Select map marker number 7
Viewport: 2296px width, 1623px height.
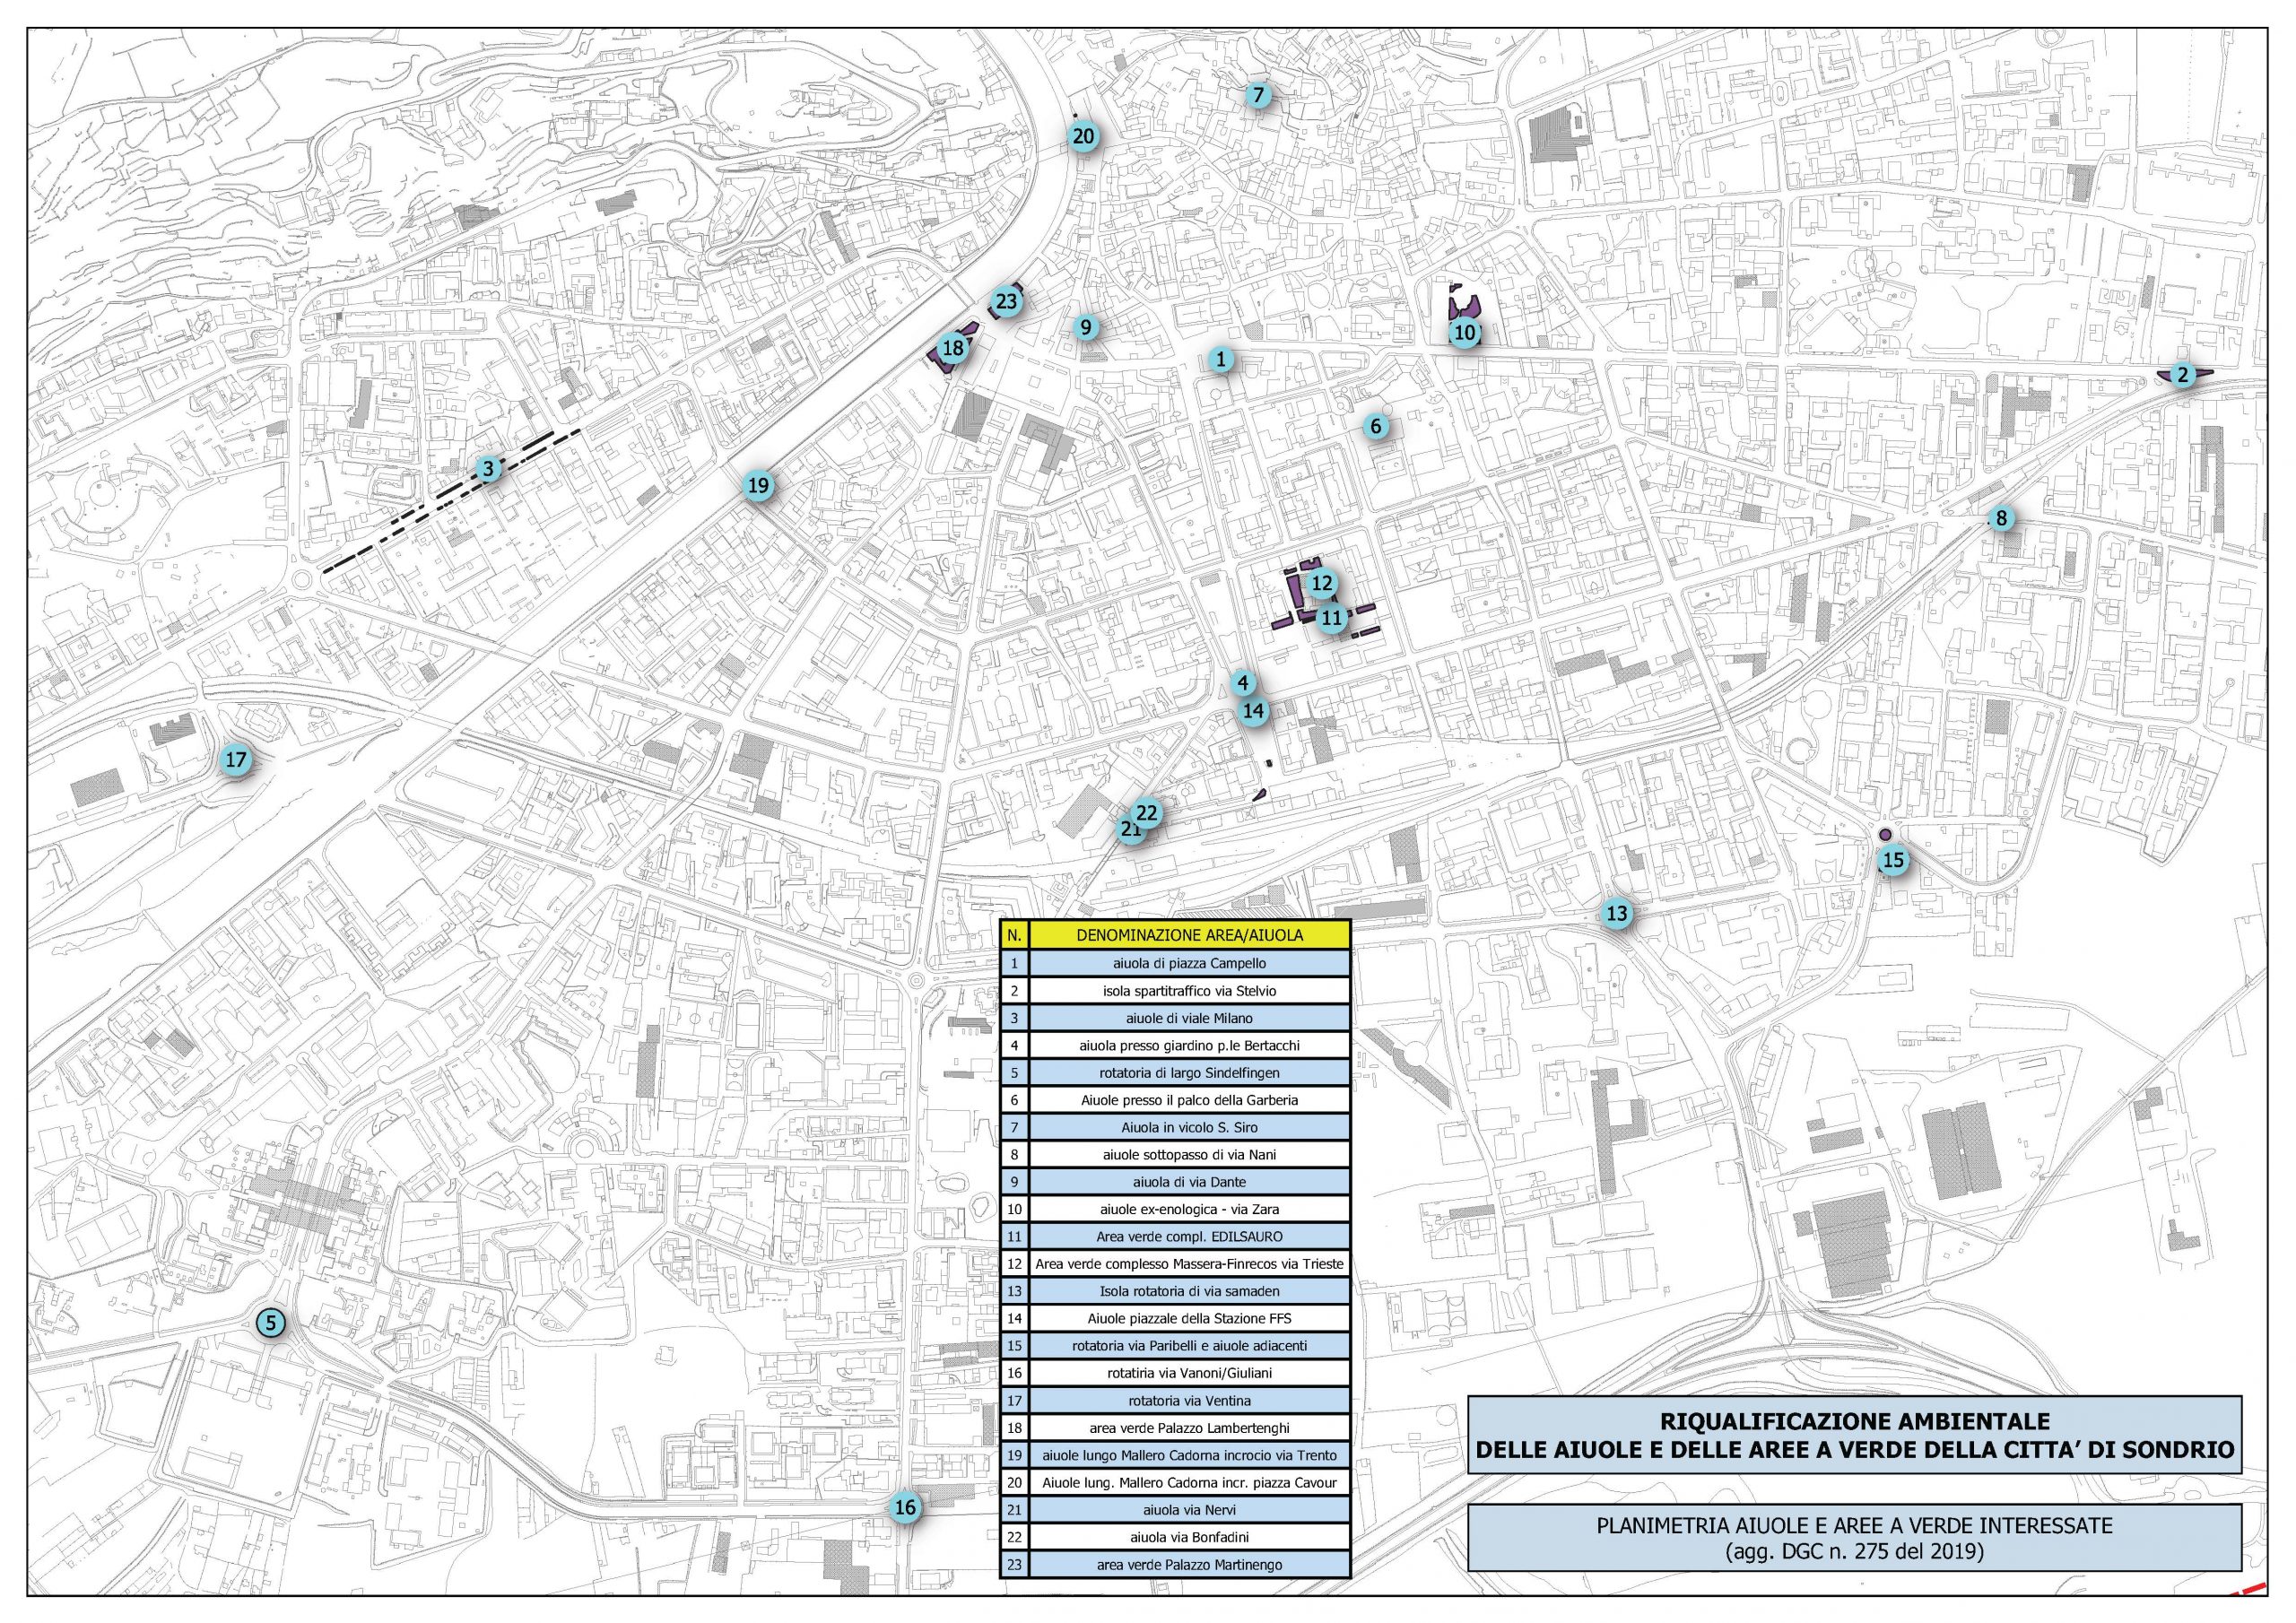click(x=1258, y=96)
